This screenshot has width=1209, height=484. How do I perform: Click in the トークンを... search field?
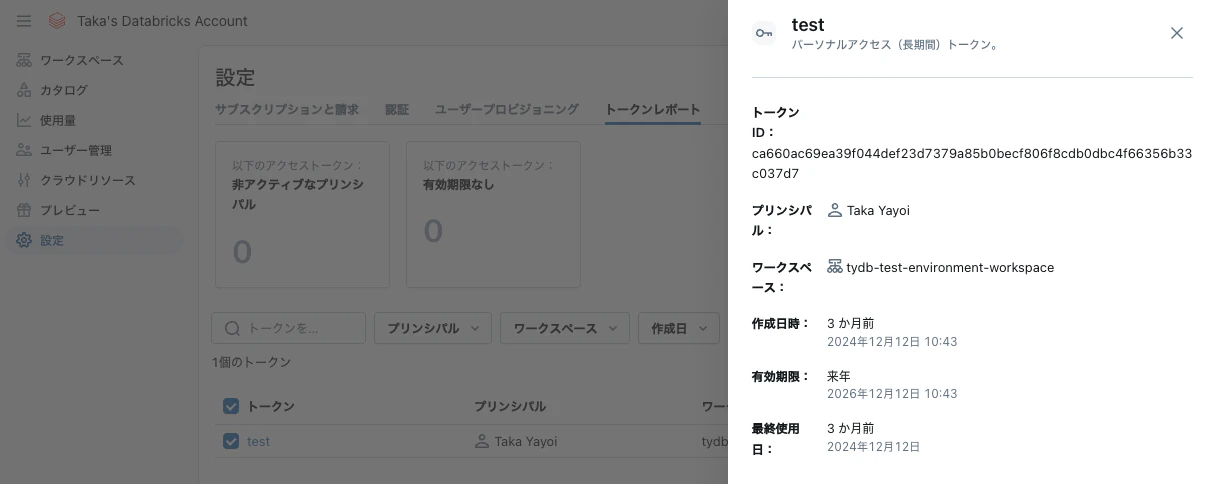point(288,328)
